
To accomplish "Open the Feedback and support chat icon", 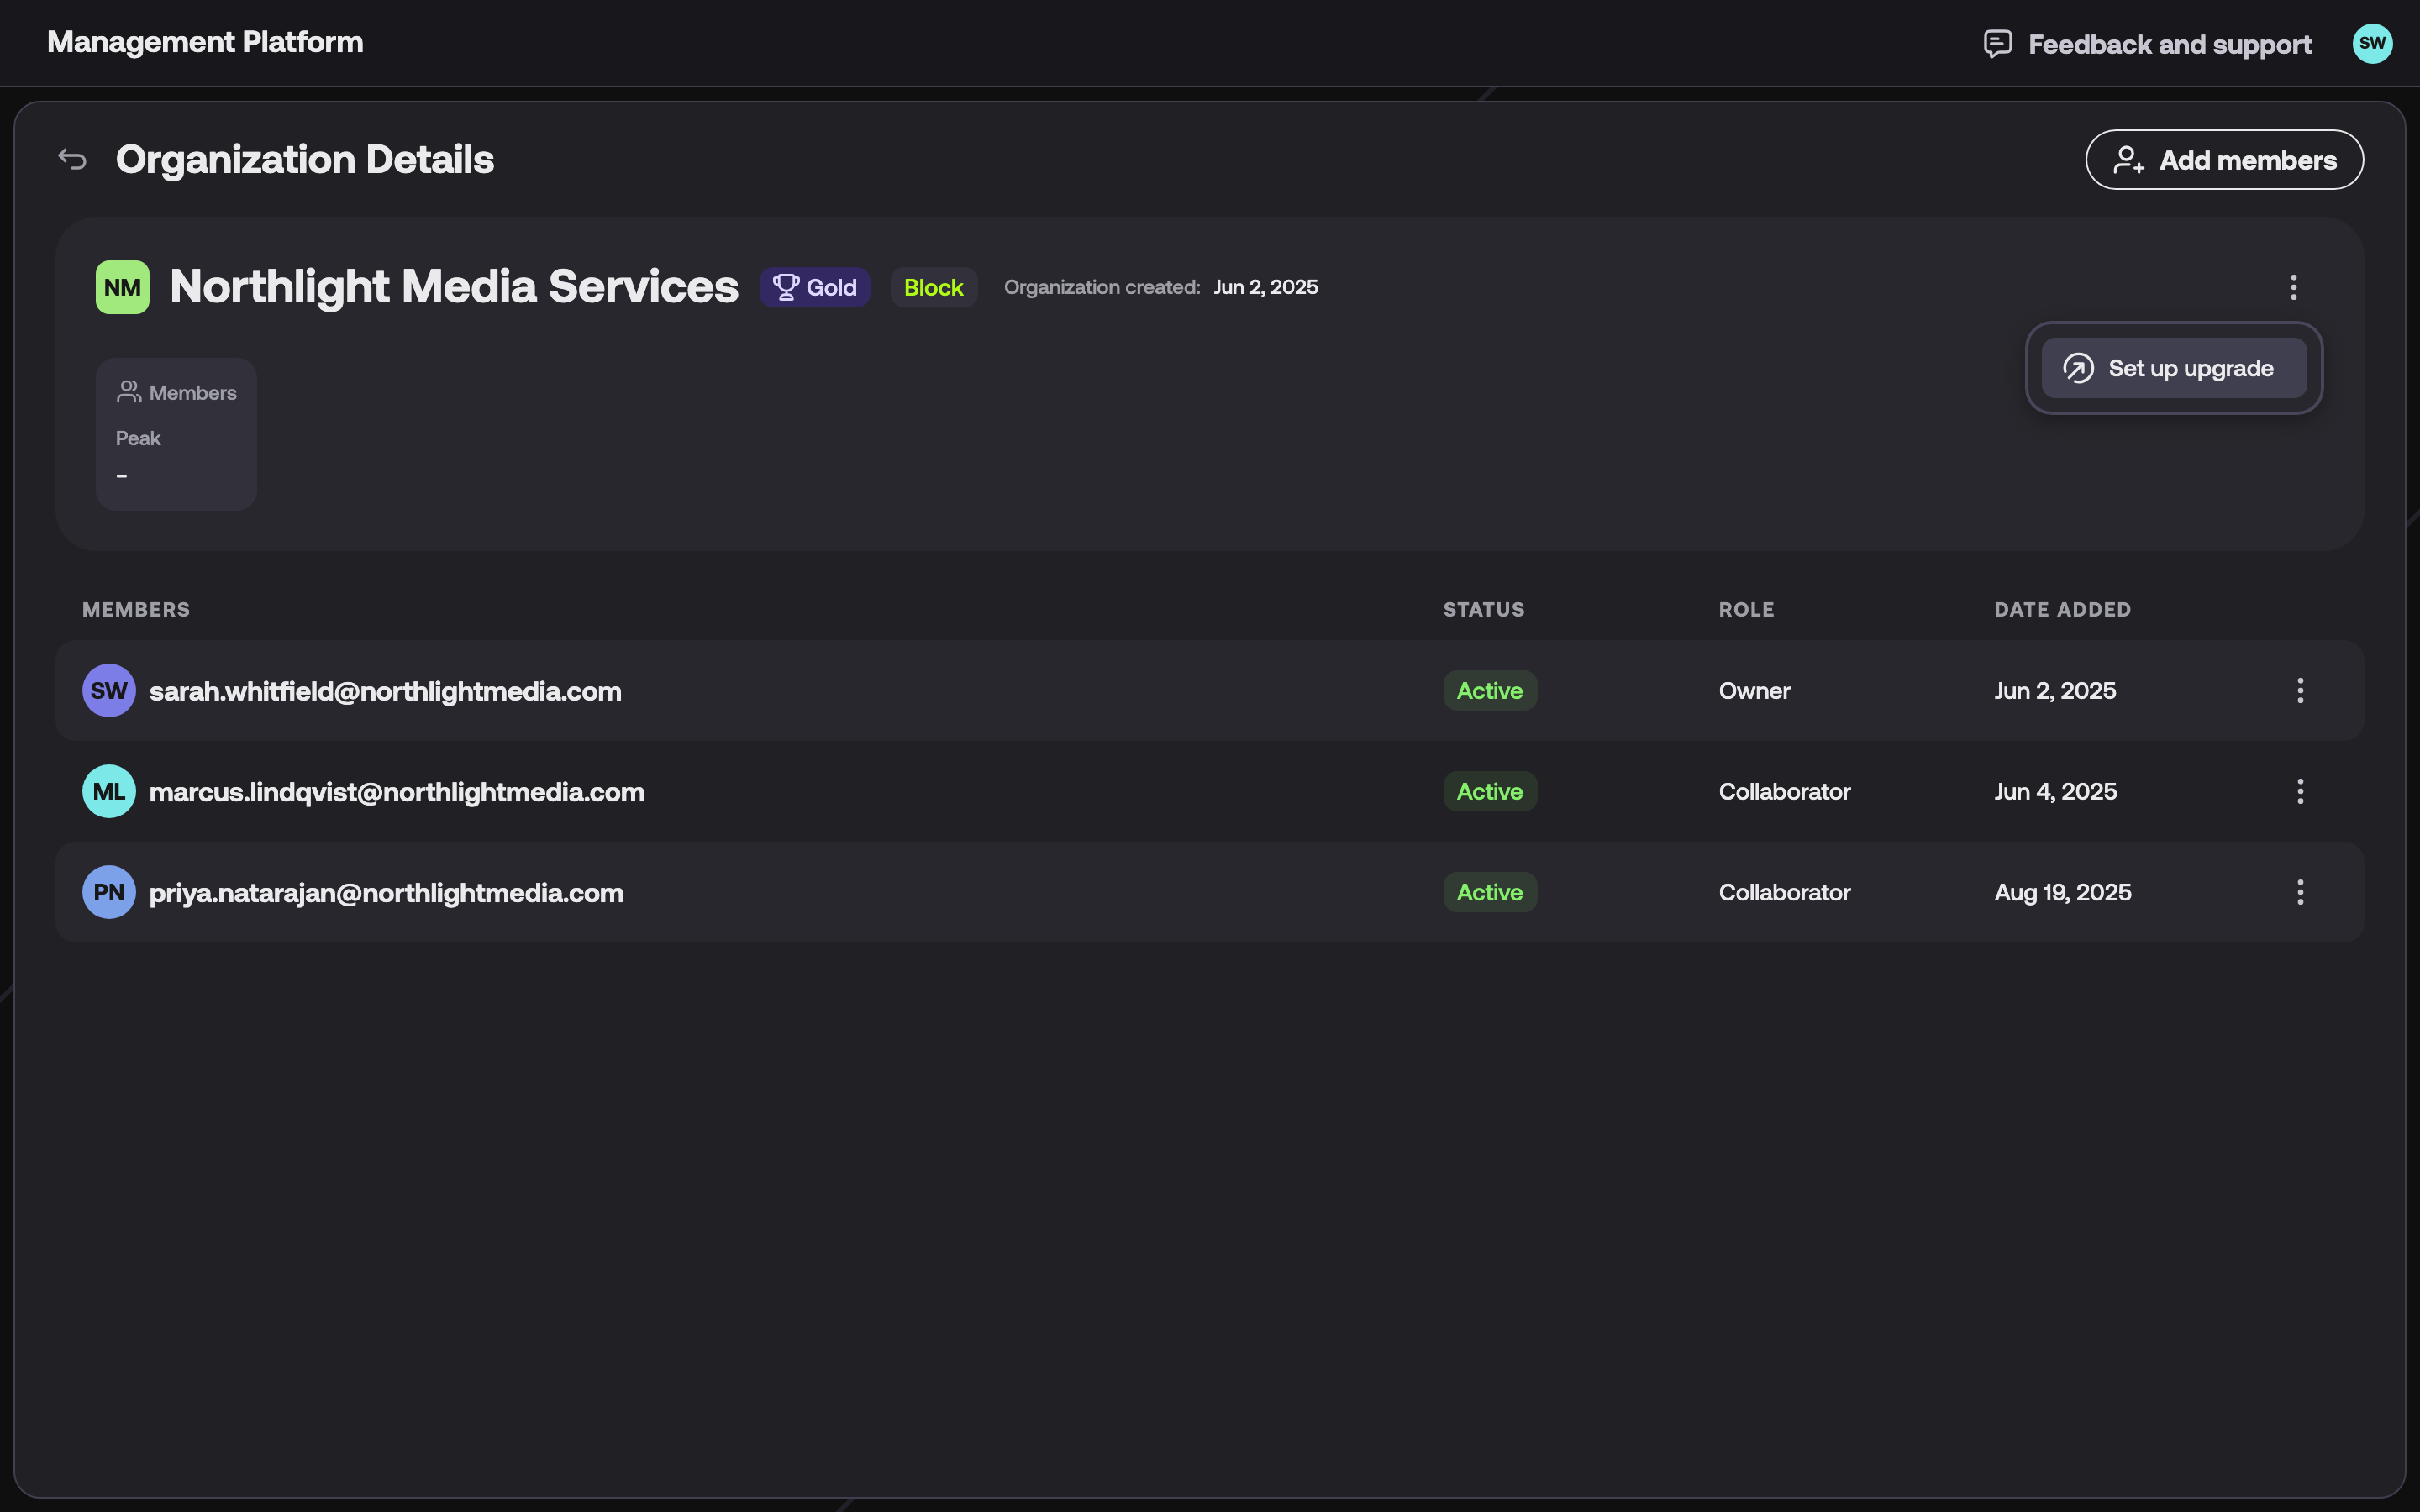I will [x=1997, y=44].
